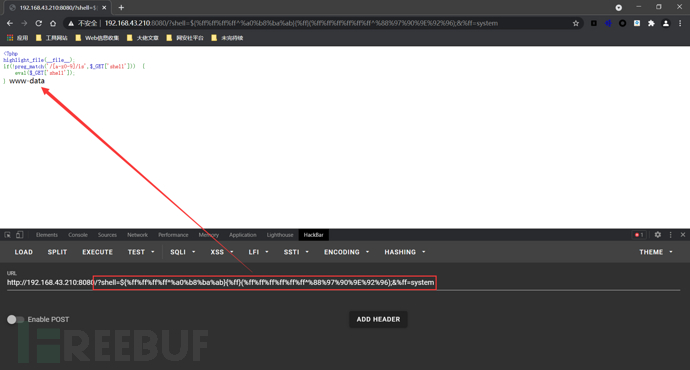The height and width of the screenshot is (370, 690).
Task: Expand the LFI dropdown
Action: [x=258, y=252]
